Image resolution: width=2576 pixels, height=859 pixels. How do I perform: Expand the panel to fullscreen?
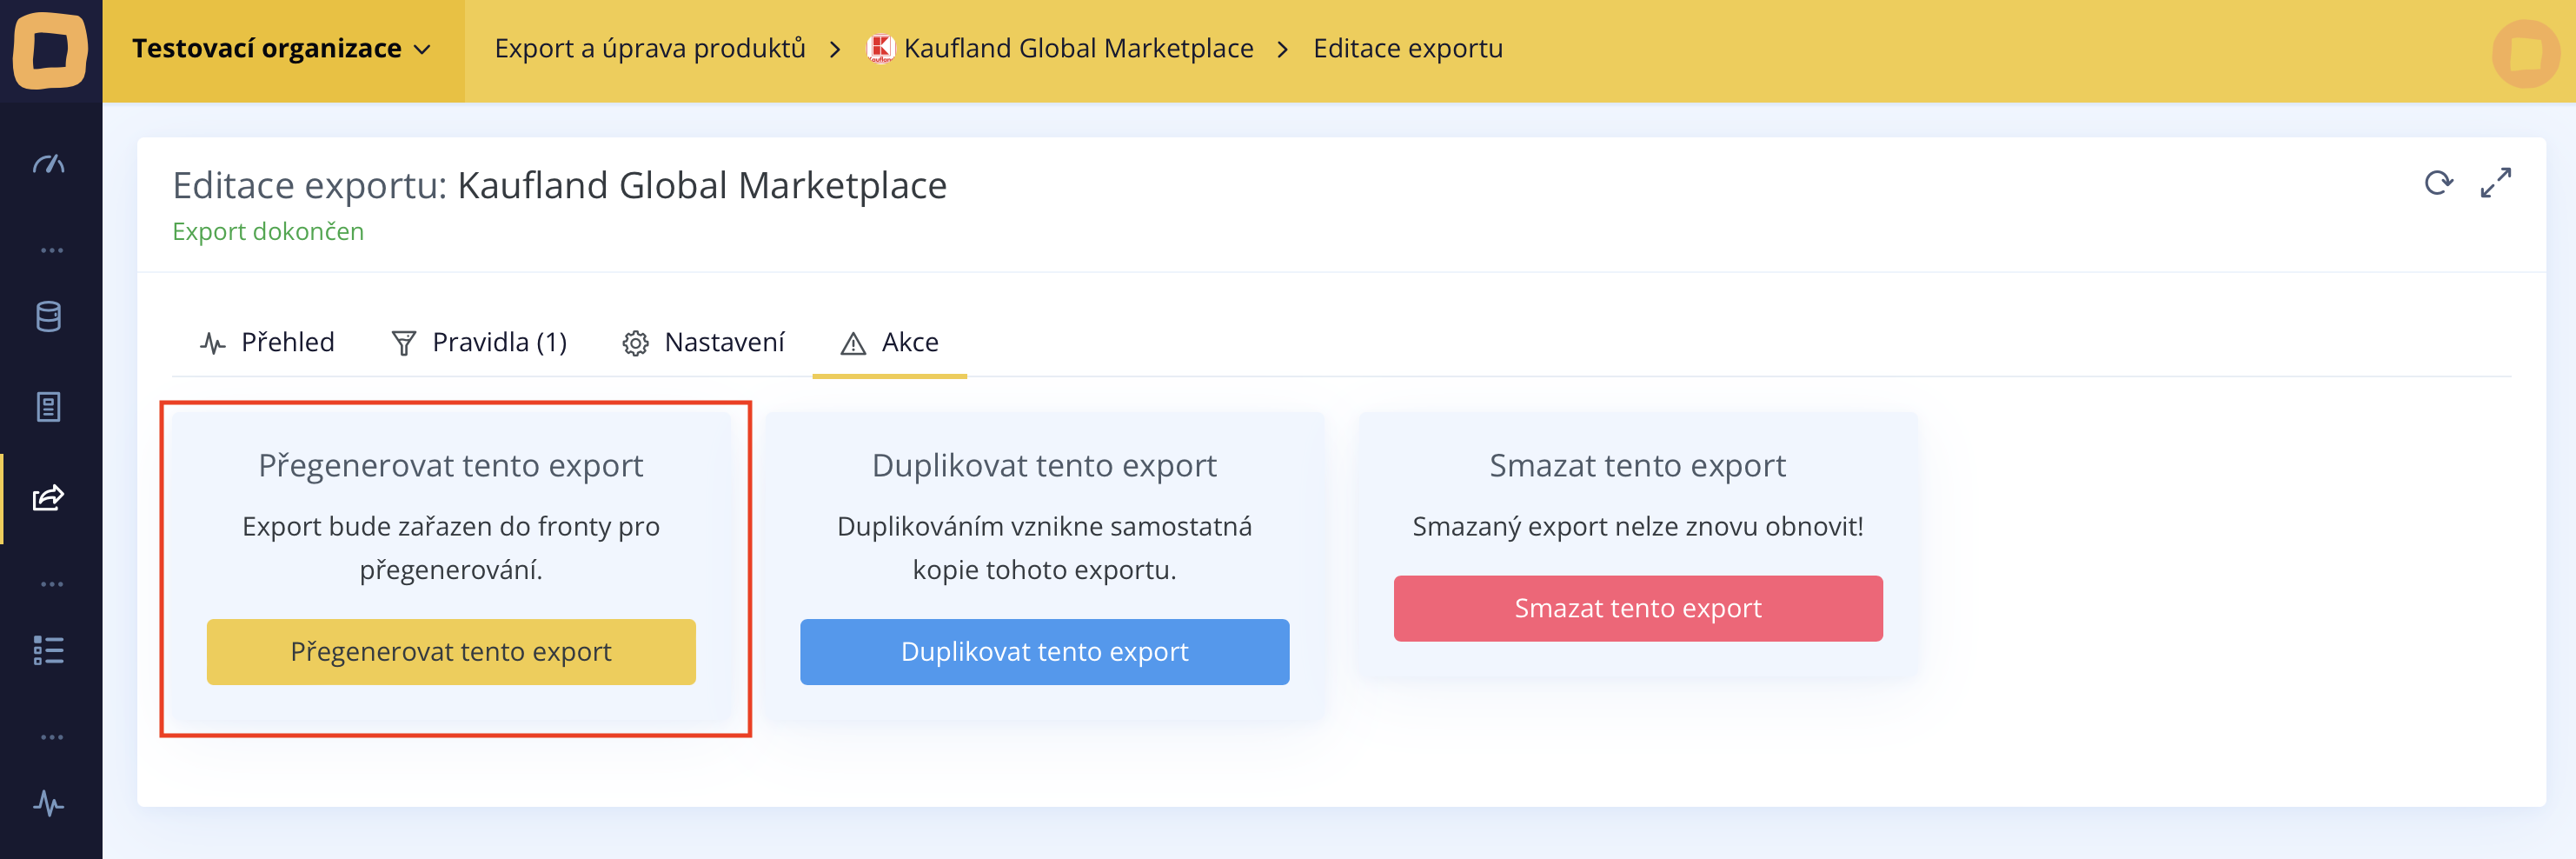(x=2496, y=183)
